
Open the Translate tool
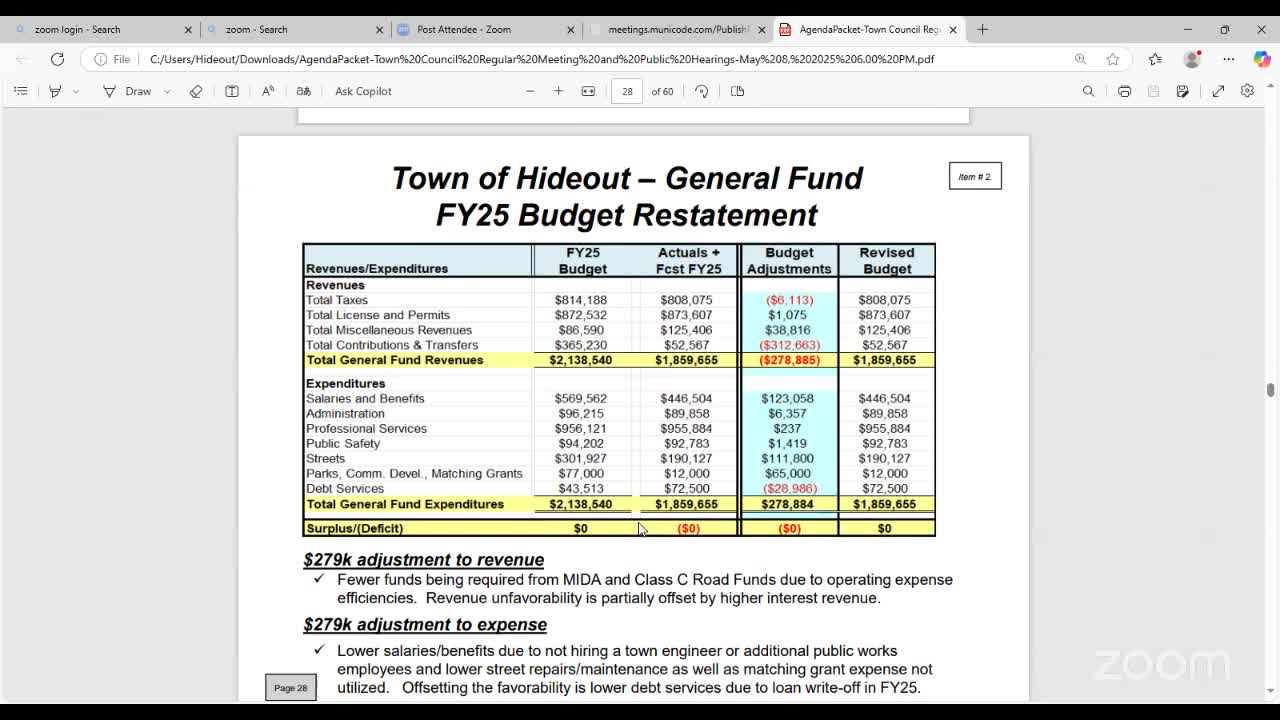tap(304, 91)
